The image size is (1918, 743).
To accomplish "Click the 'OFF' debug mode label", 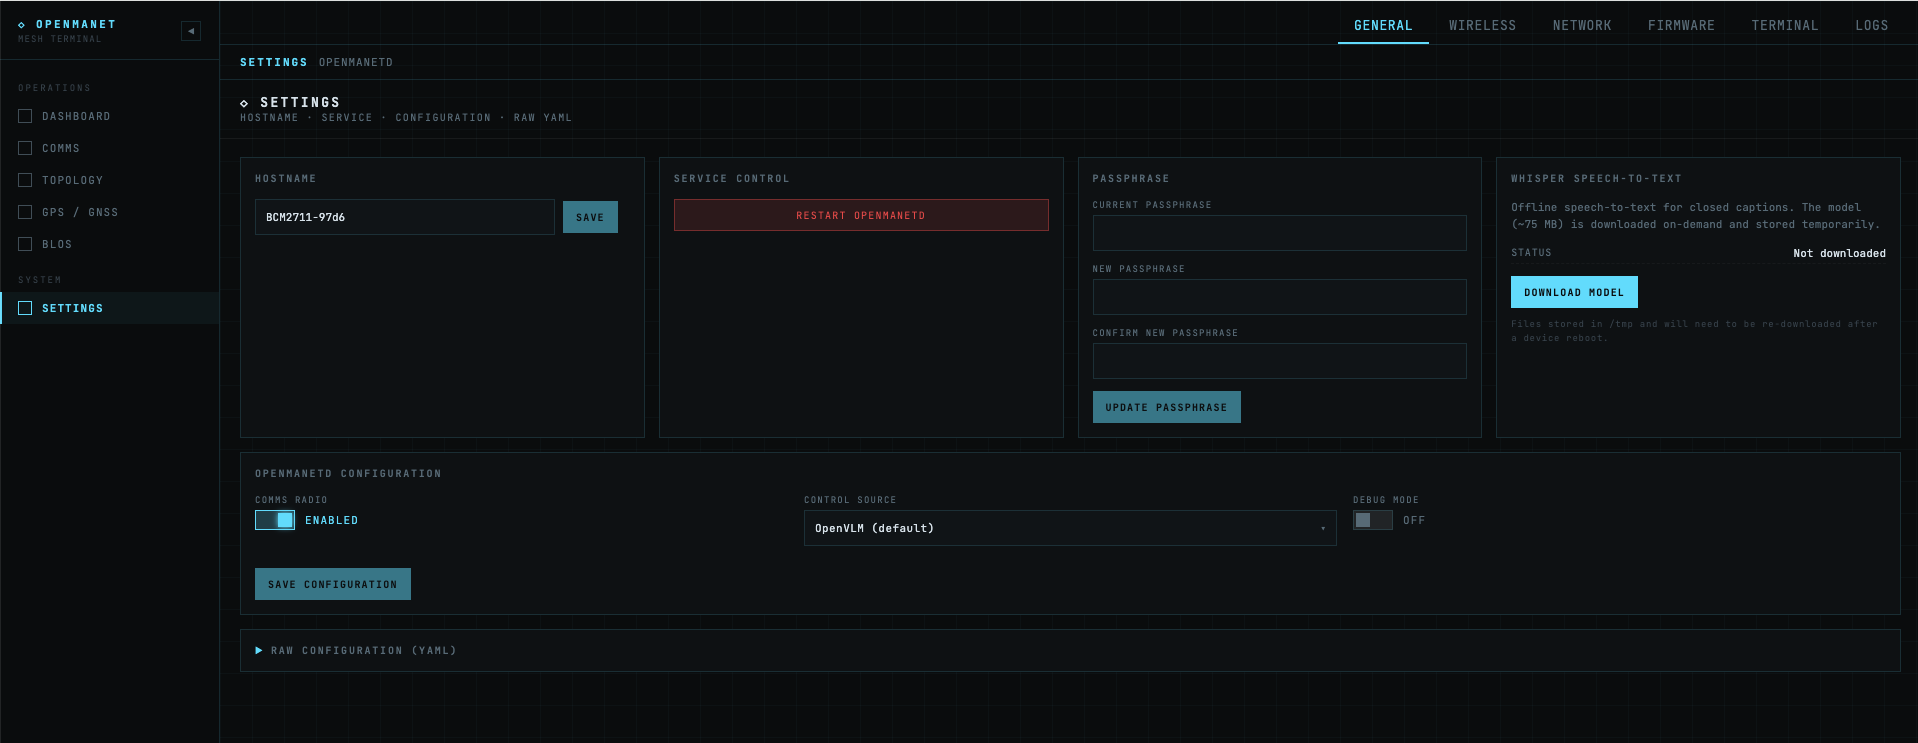I will tap(1414, 520).
